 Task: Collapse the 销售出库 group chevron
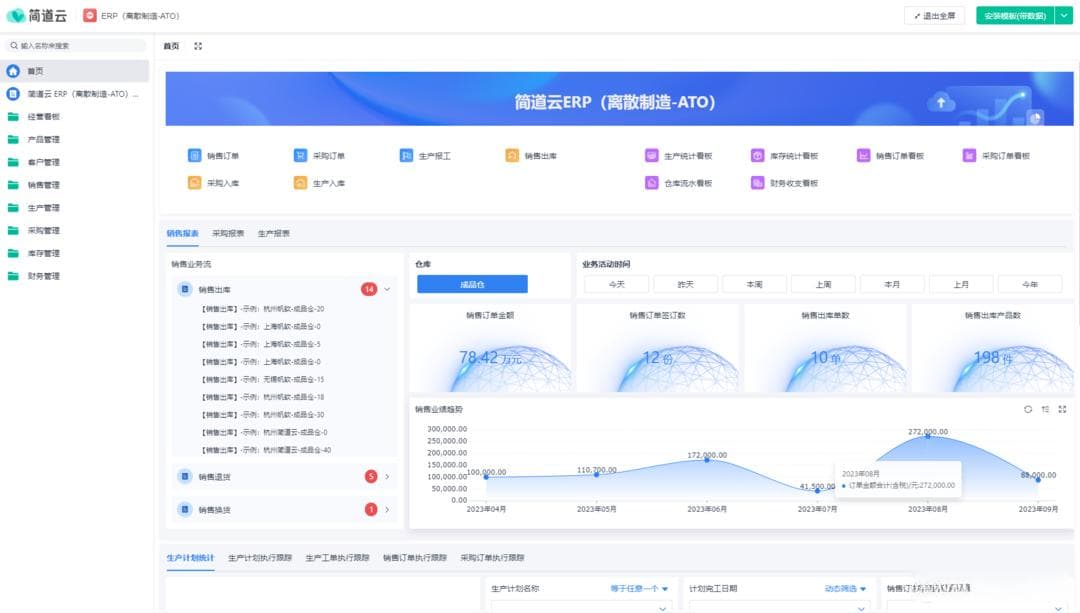[x=387, y=289]
